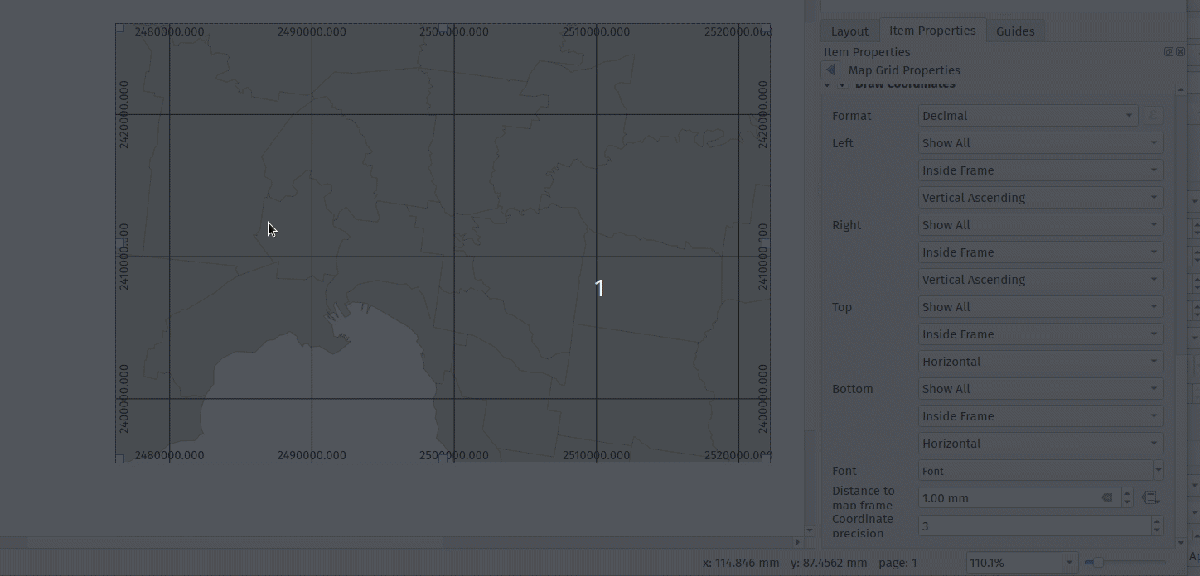Open the Font button dropdown arrow
The height and width of the screenshot is (576, 1200).
tap(1158, 471)
